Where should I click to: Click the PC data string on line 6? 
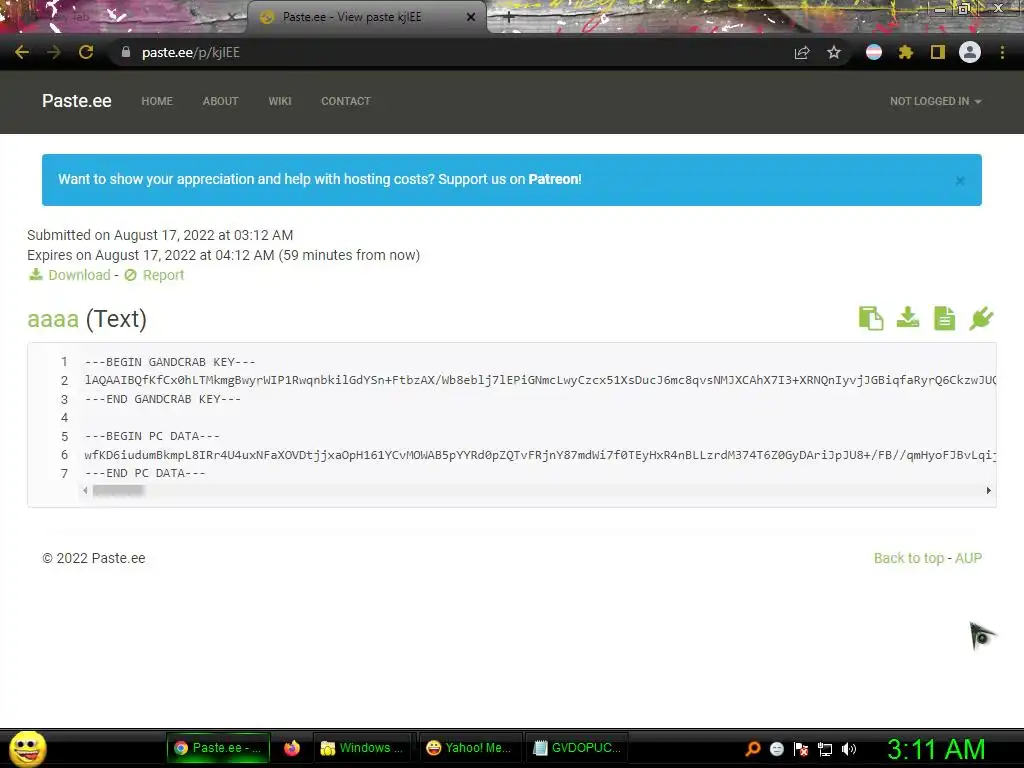coord(540,455)
